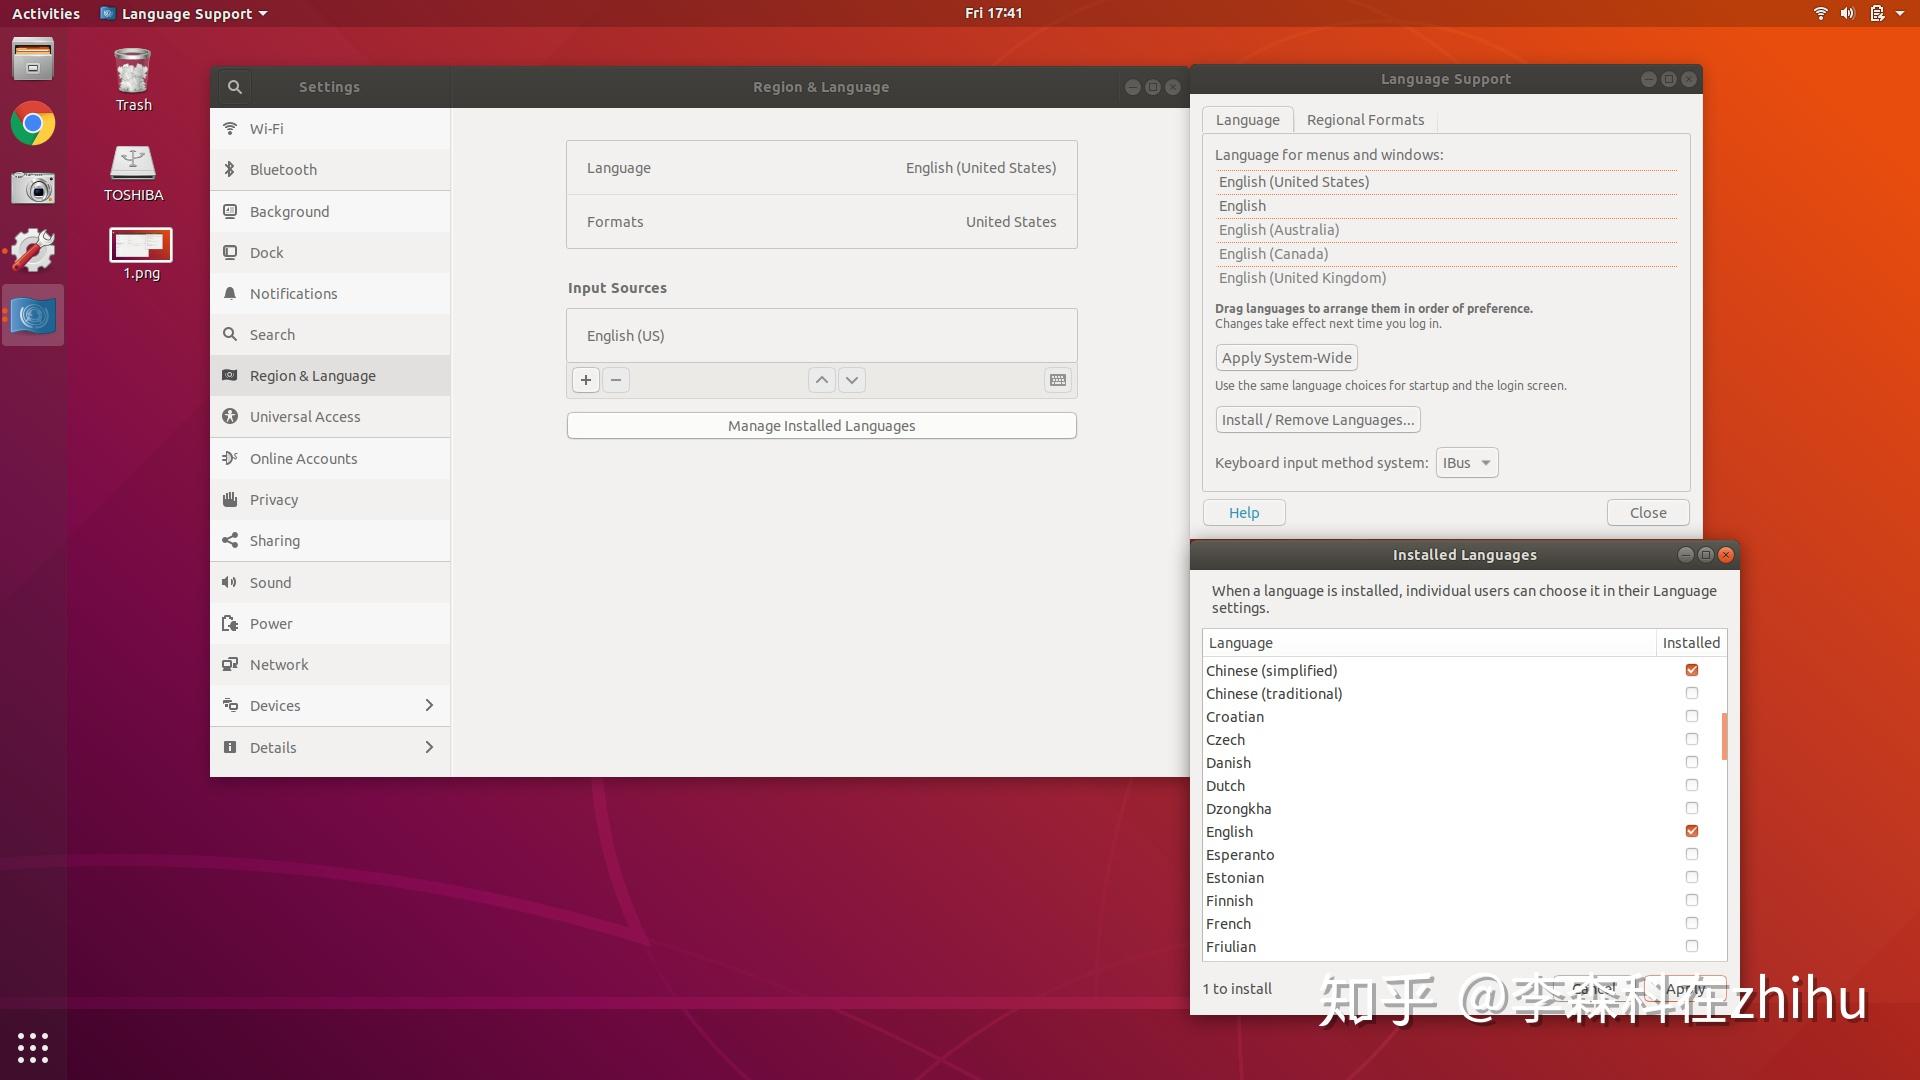Switch to Regional Formats tab
The width and height of the screenshot is (1920, 1080).
tap(1365, 119)
